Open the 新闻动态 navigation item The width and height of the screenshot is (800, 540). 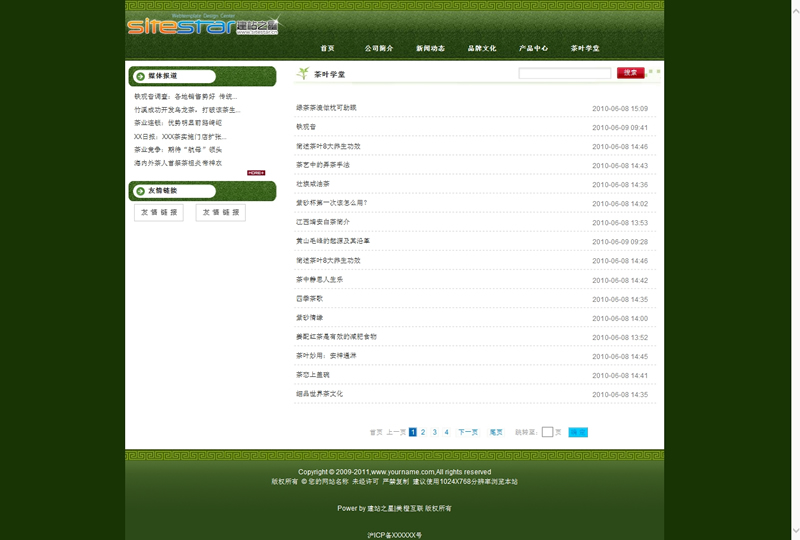click(431, 48)
